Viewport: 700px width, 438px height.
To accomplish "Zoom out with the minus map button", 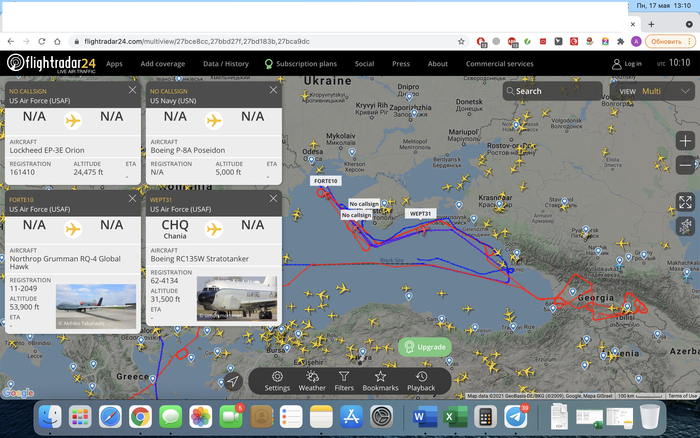I will click(x=685, y=166).
